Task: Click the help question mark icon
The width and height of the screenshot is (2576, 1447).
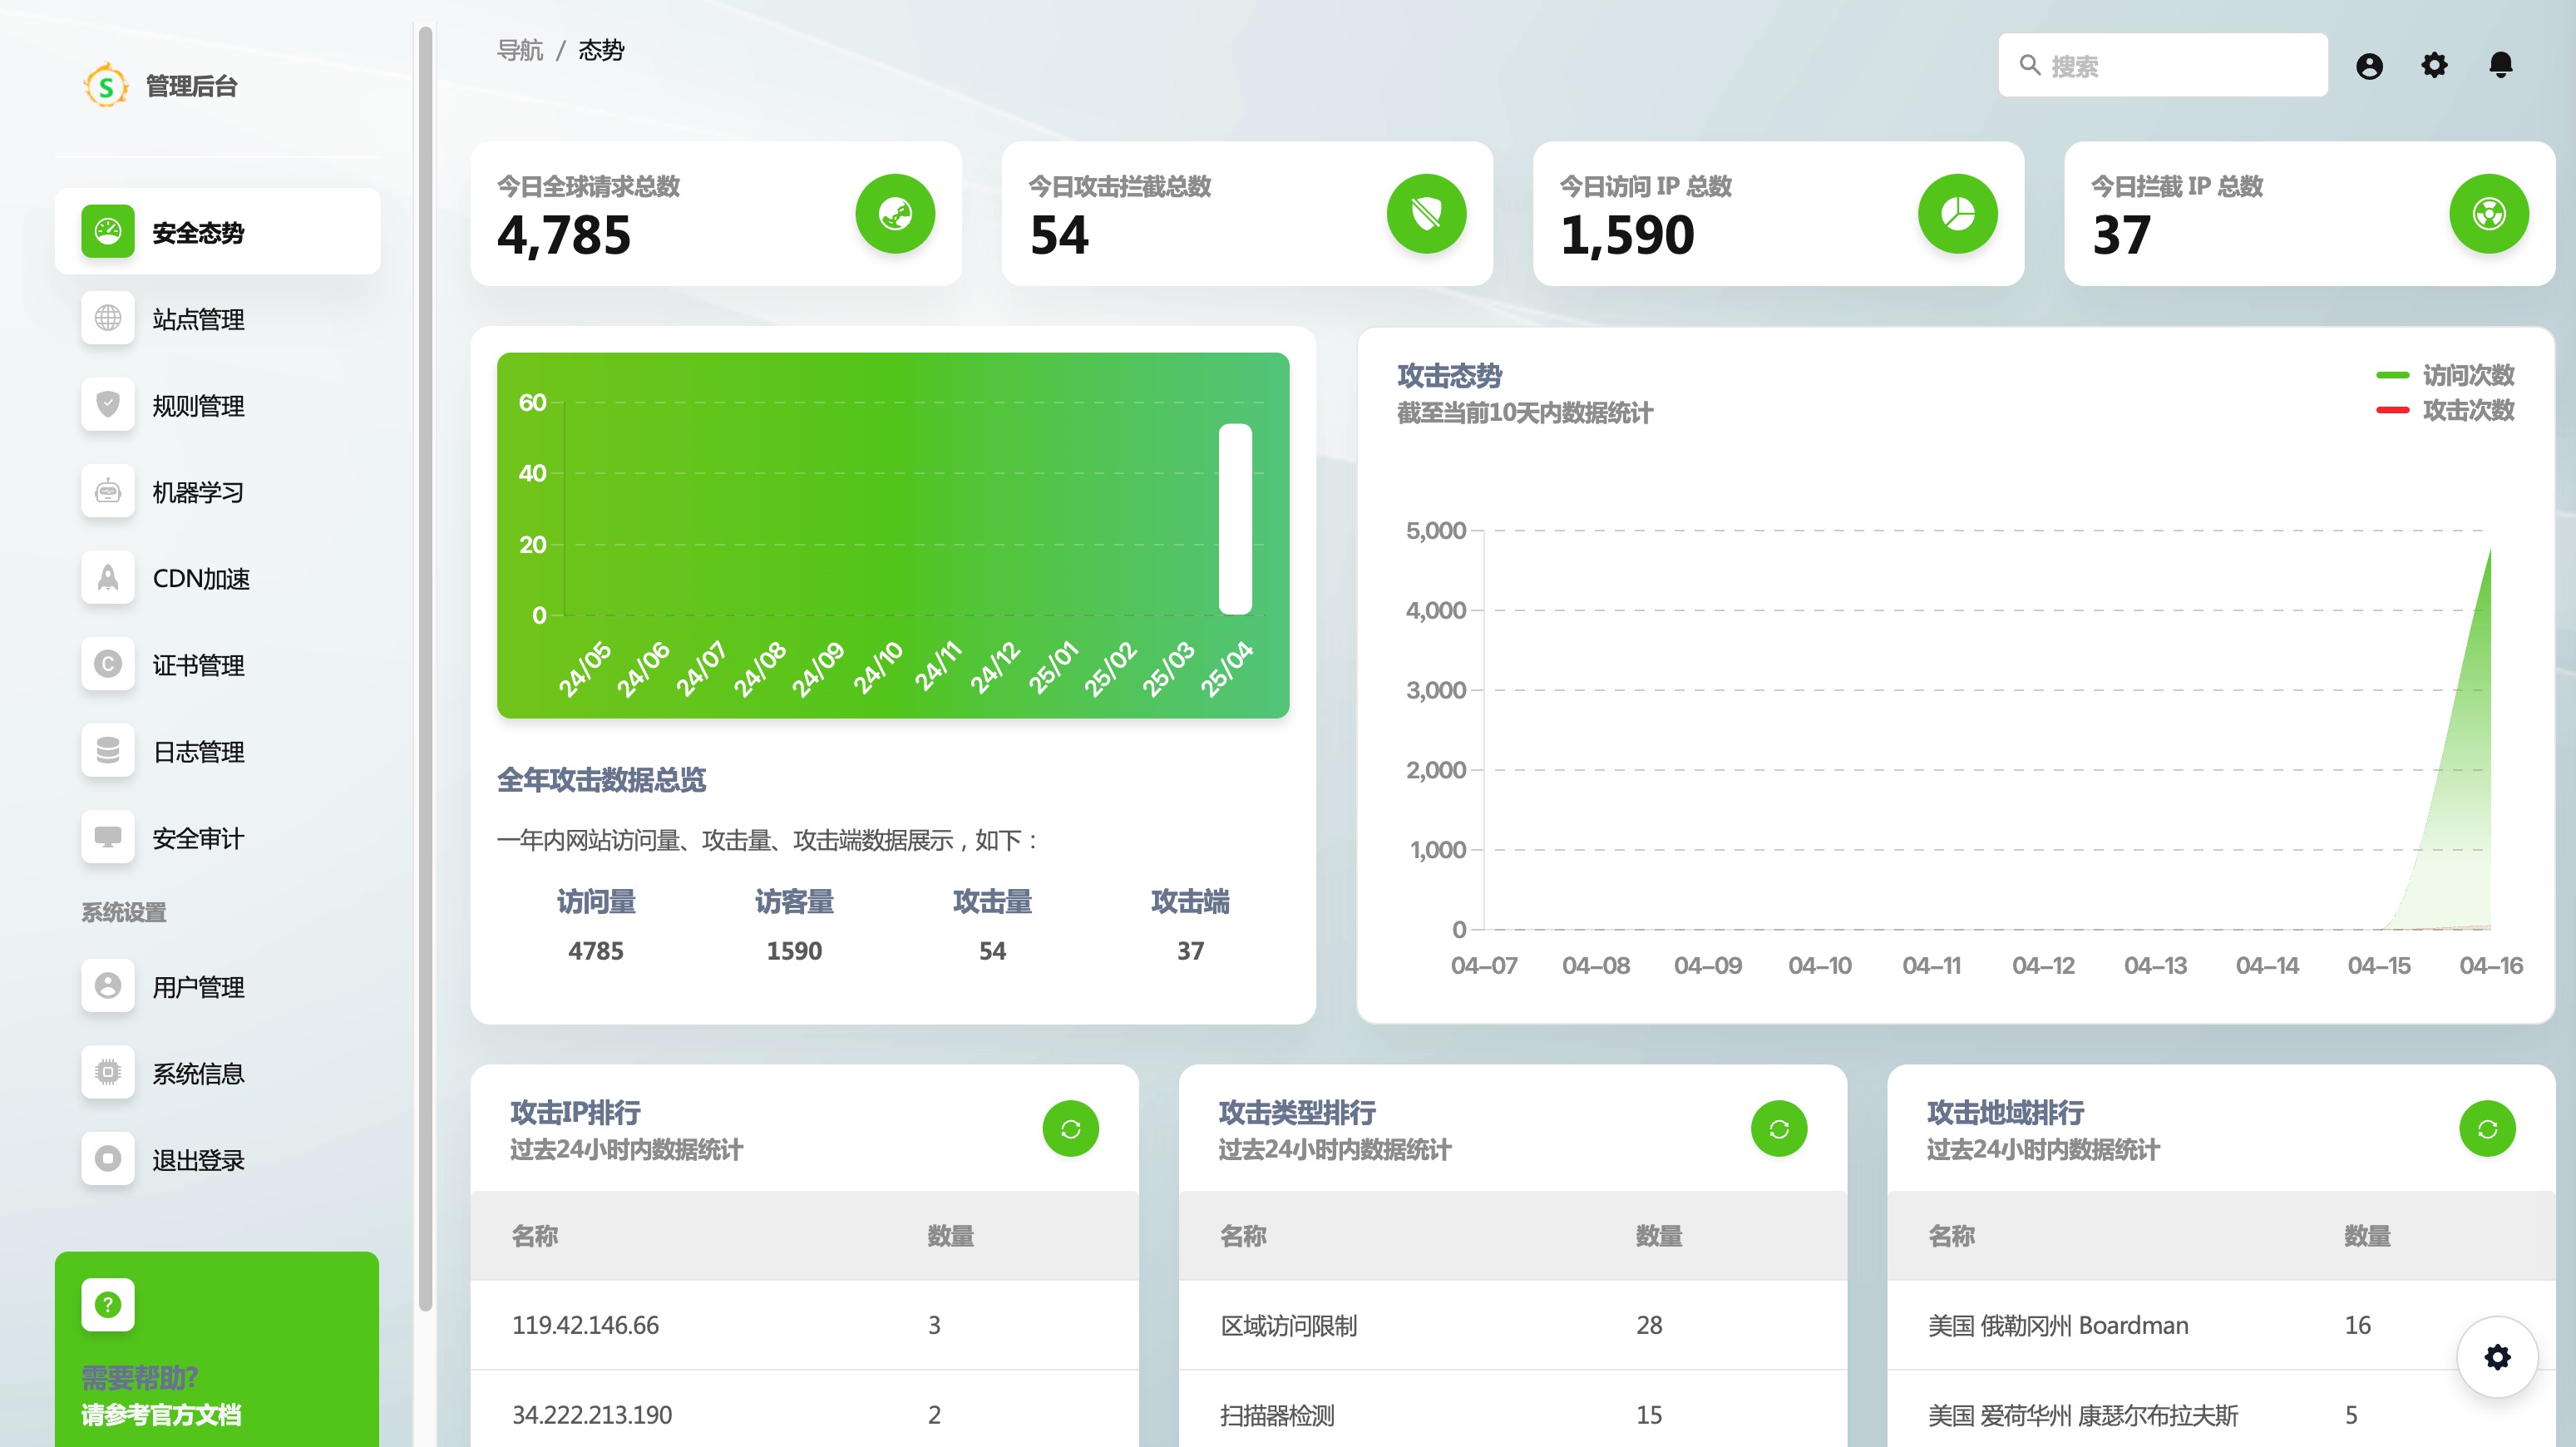Action: [108, 1304]
